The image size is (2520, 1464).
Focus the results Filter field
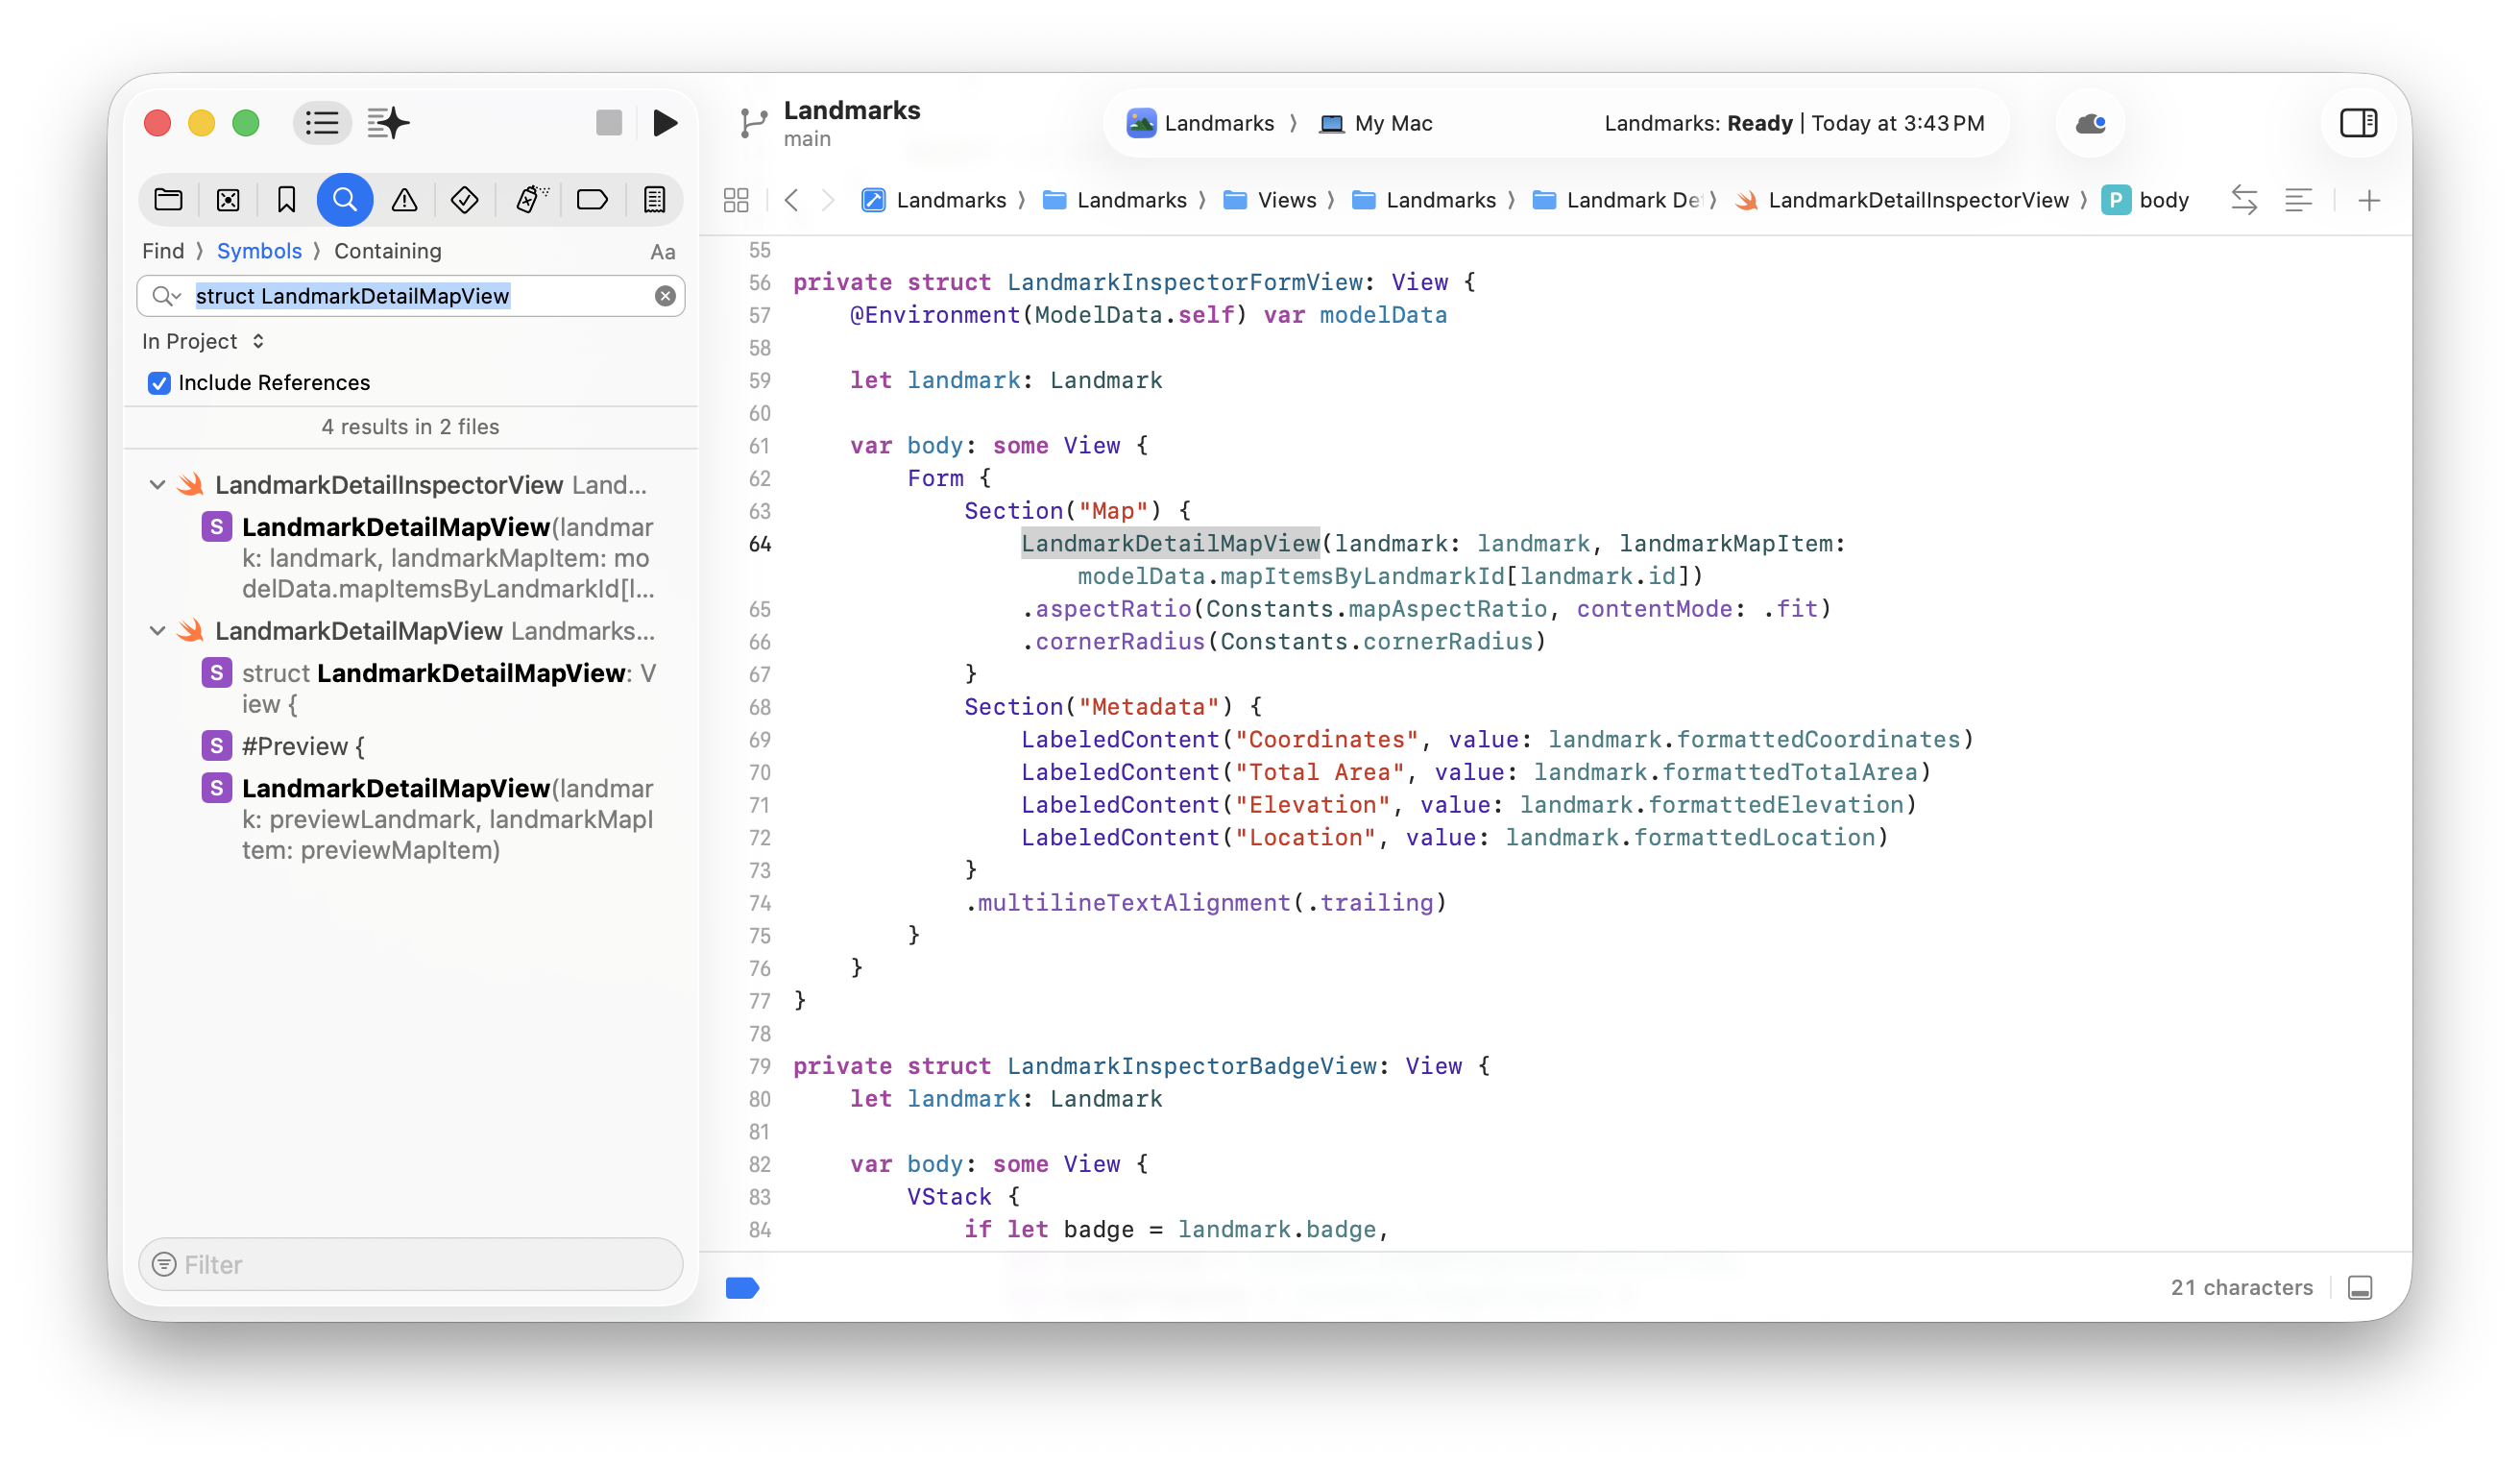coord(411,1264)
